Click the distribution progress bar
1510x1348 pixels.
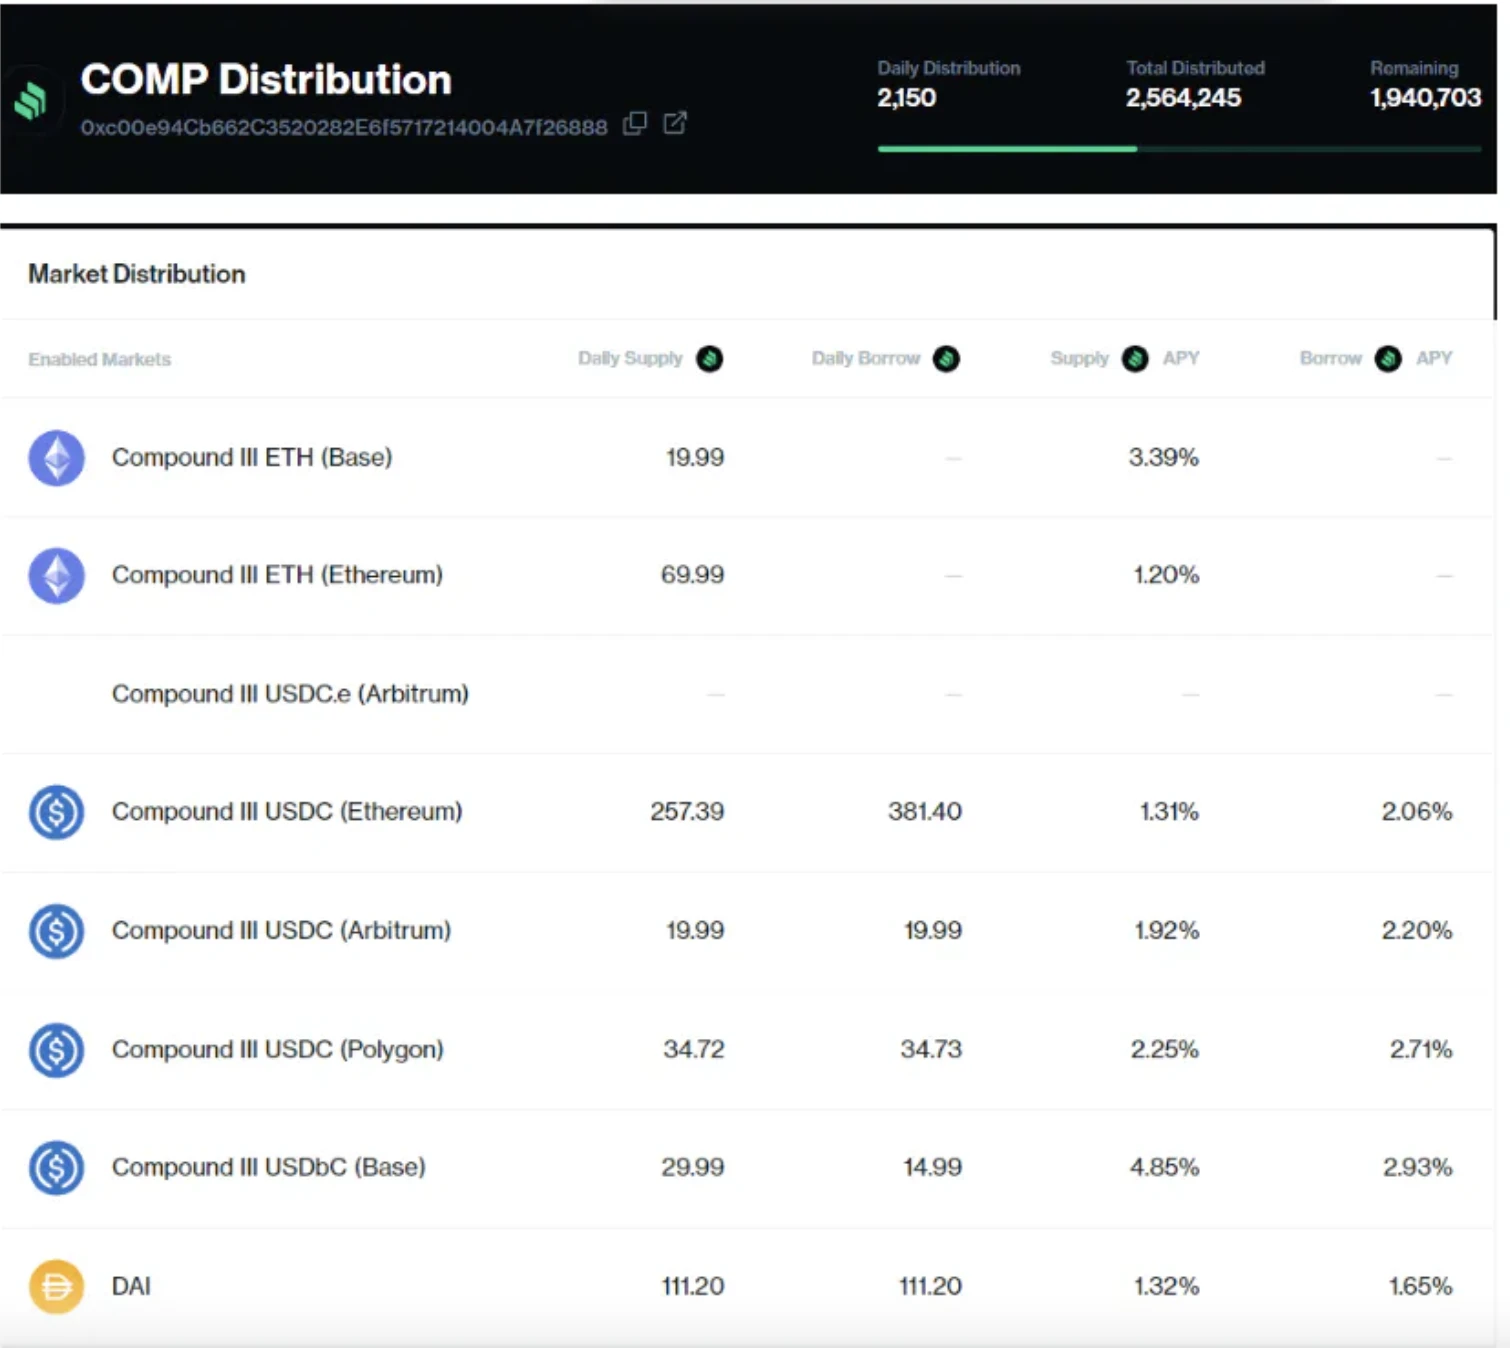click(1178, 149)
